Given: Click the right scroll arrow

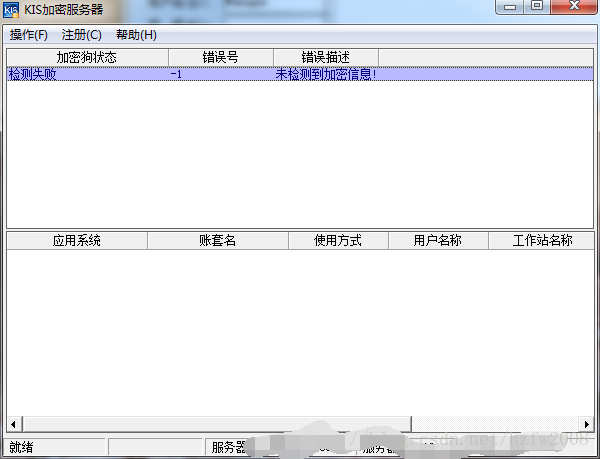Looking at the screenshot, I should coord(587,424).
